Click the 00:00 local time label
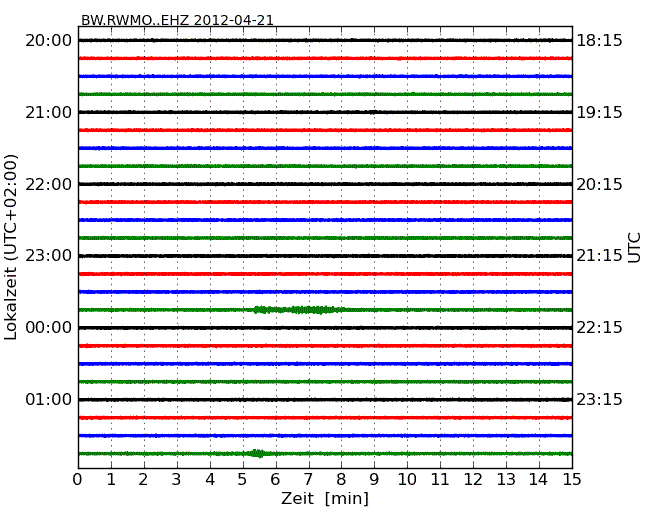The height and width of the screenshot is (520, 650). tap(49, 328)
